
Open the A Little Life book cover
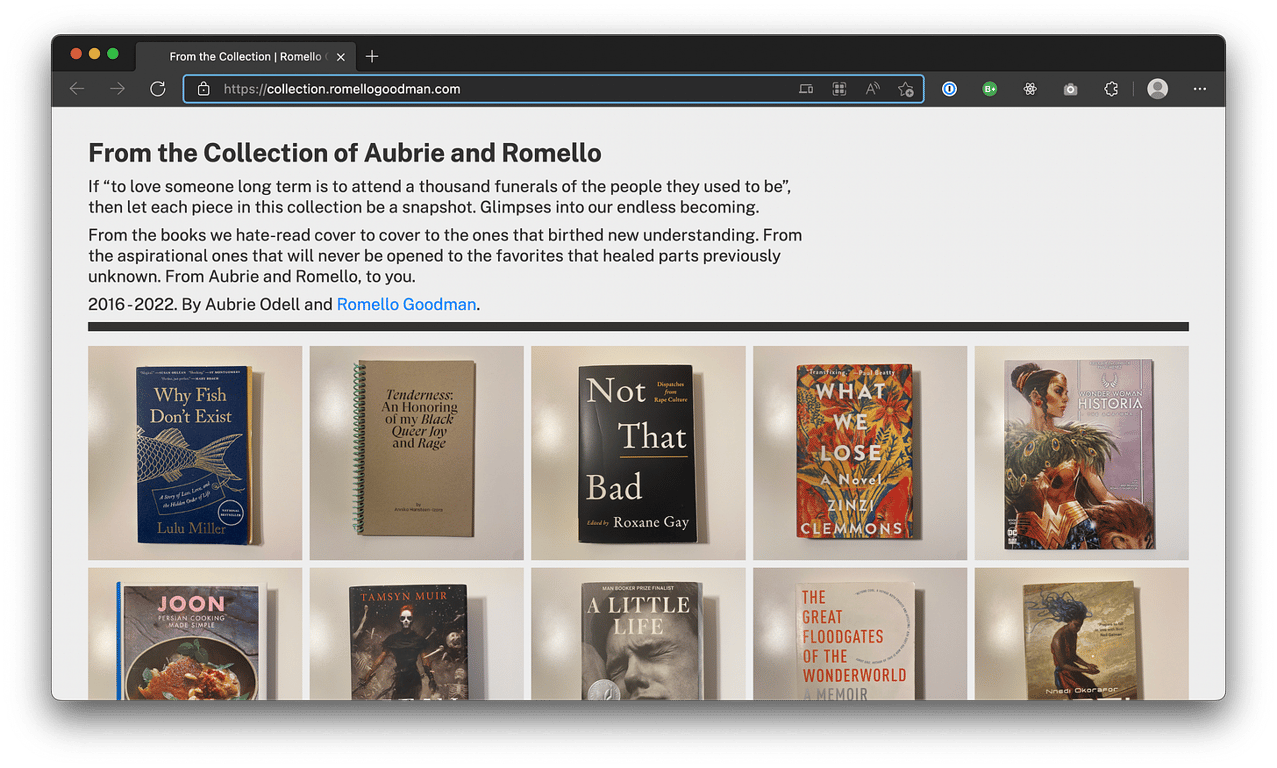click(638, 634)
